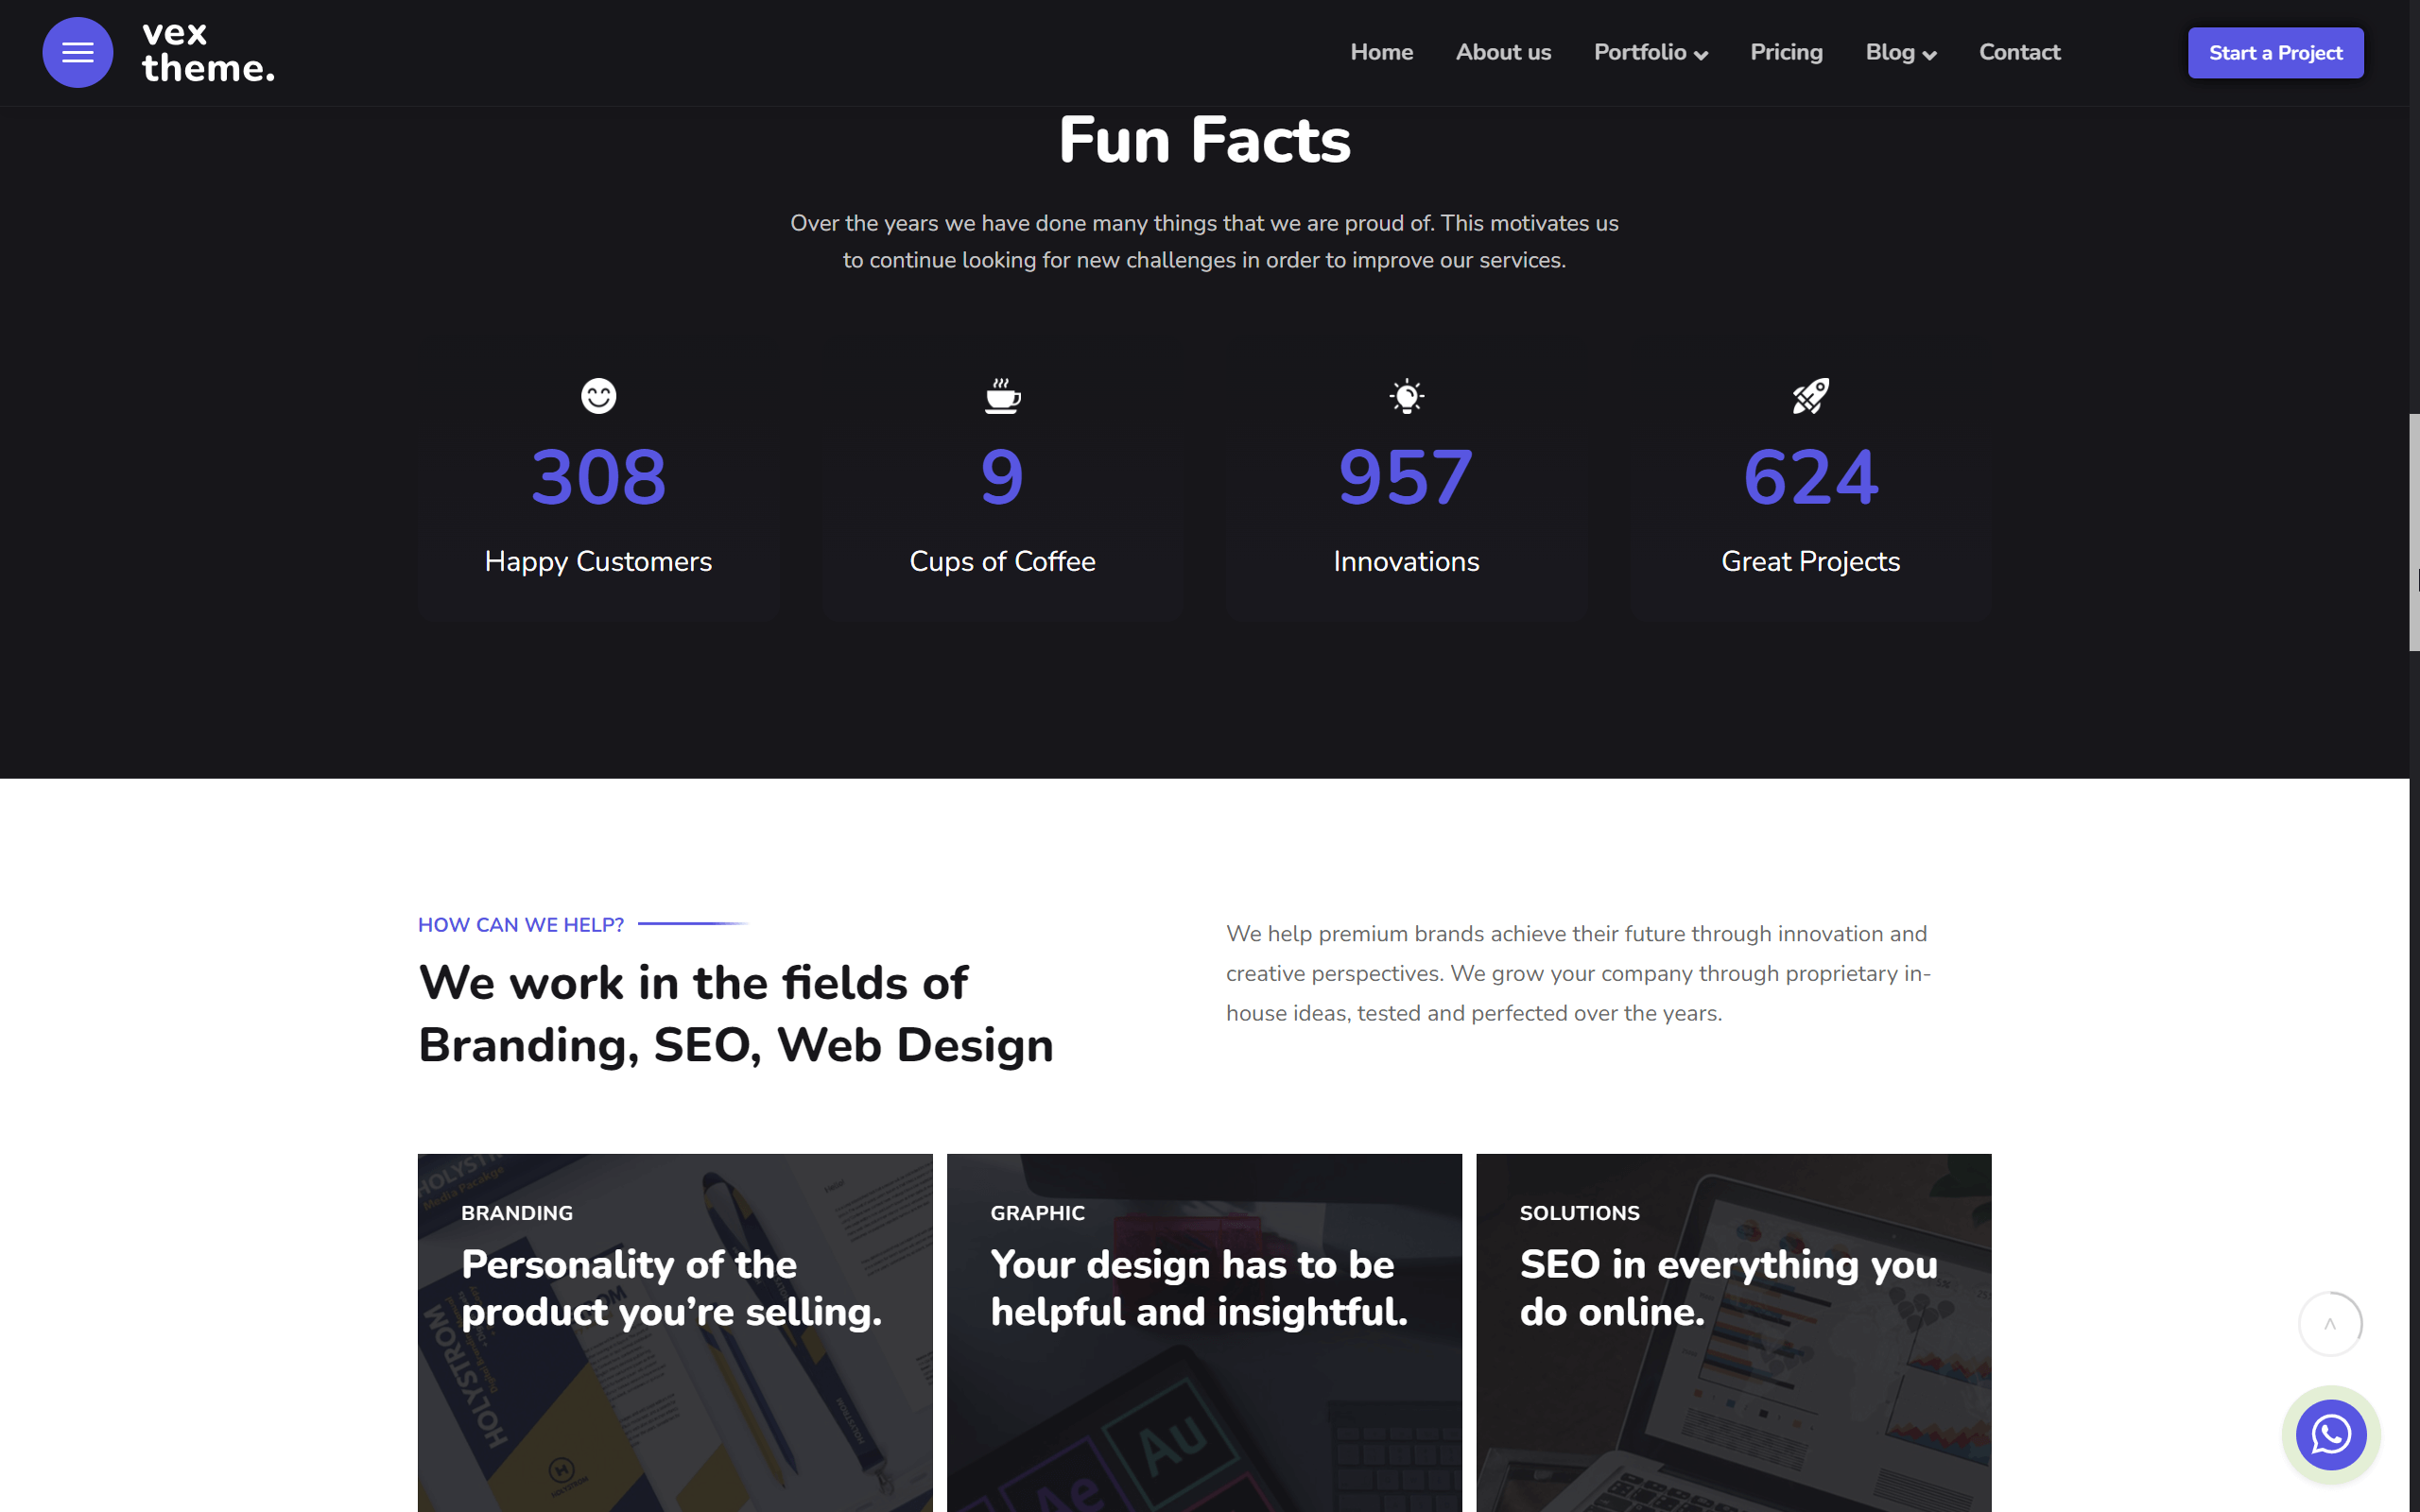2420x1512 pixels.
Task: Click the vex theme logo
Action: (x=208, y=52)
